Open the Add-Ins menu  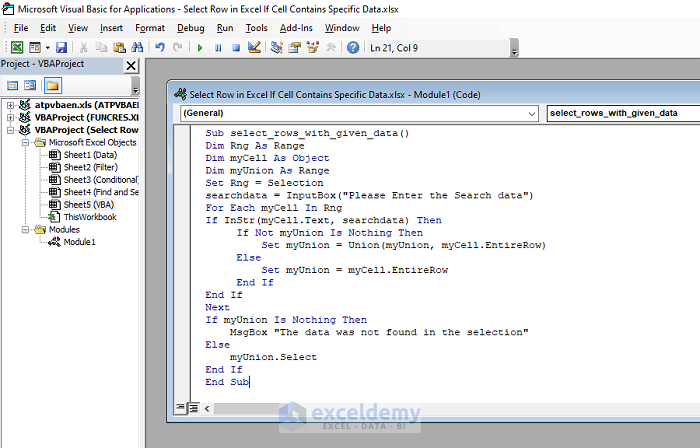(296, 28)
